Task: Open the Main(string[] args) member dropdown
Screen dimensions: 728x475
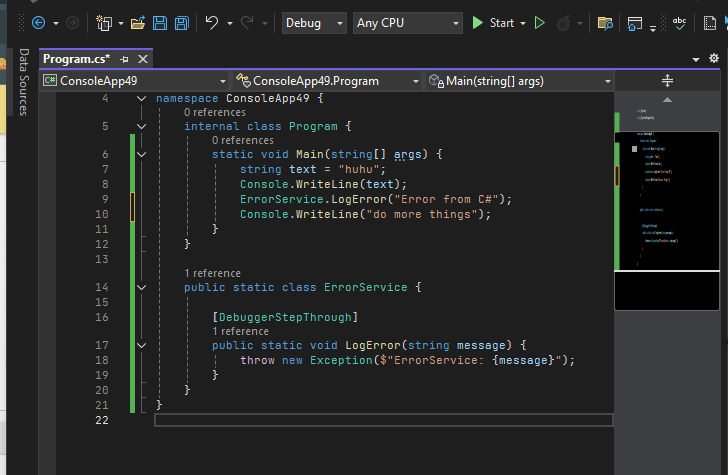Action: click(520, 81)
